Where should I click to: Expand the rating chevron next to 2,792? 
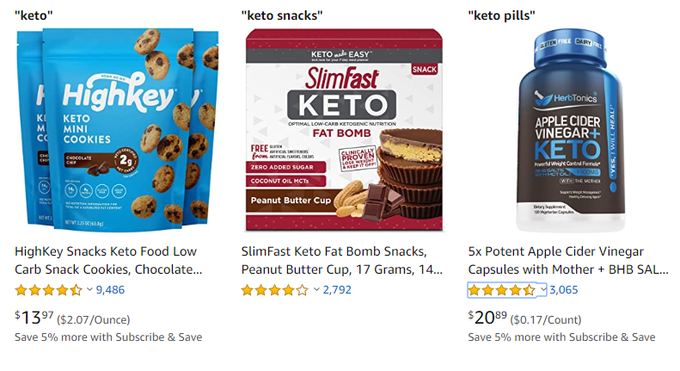click(317, 289)
